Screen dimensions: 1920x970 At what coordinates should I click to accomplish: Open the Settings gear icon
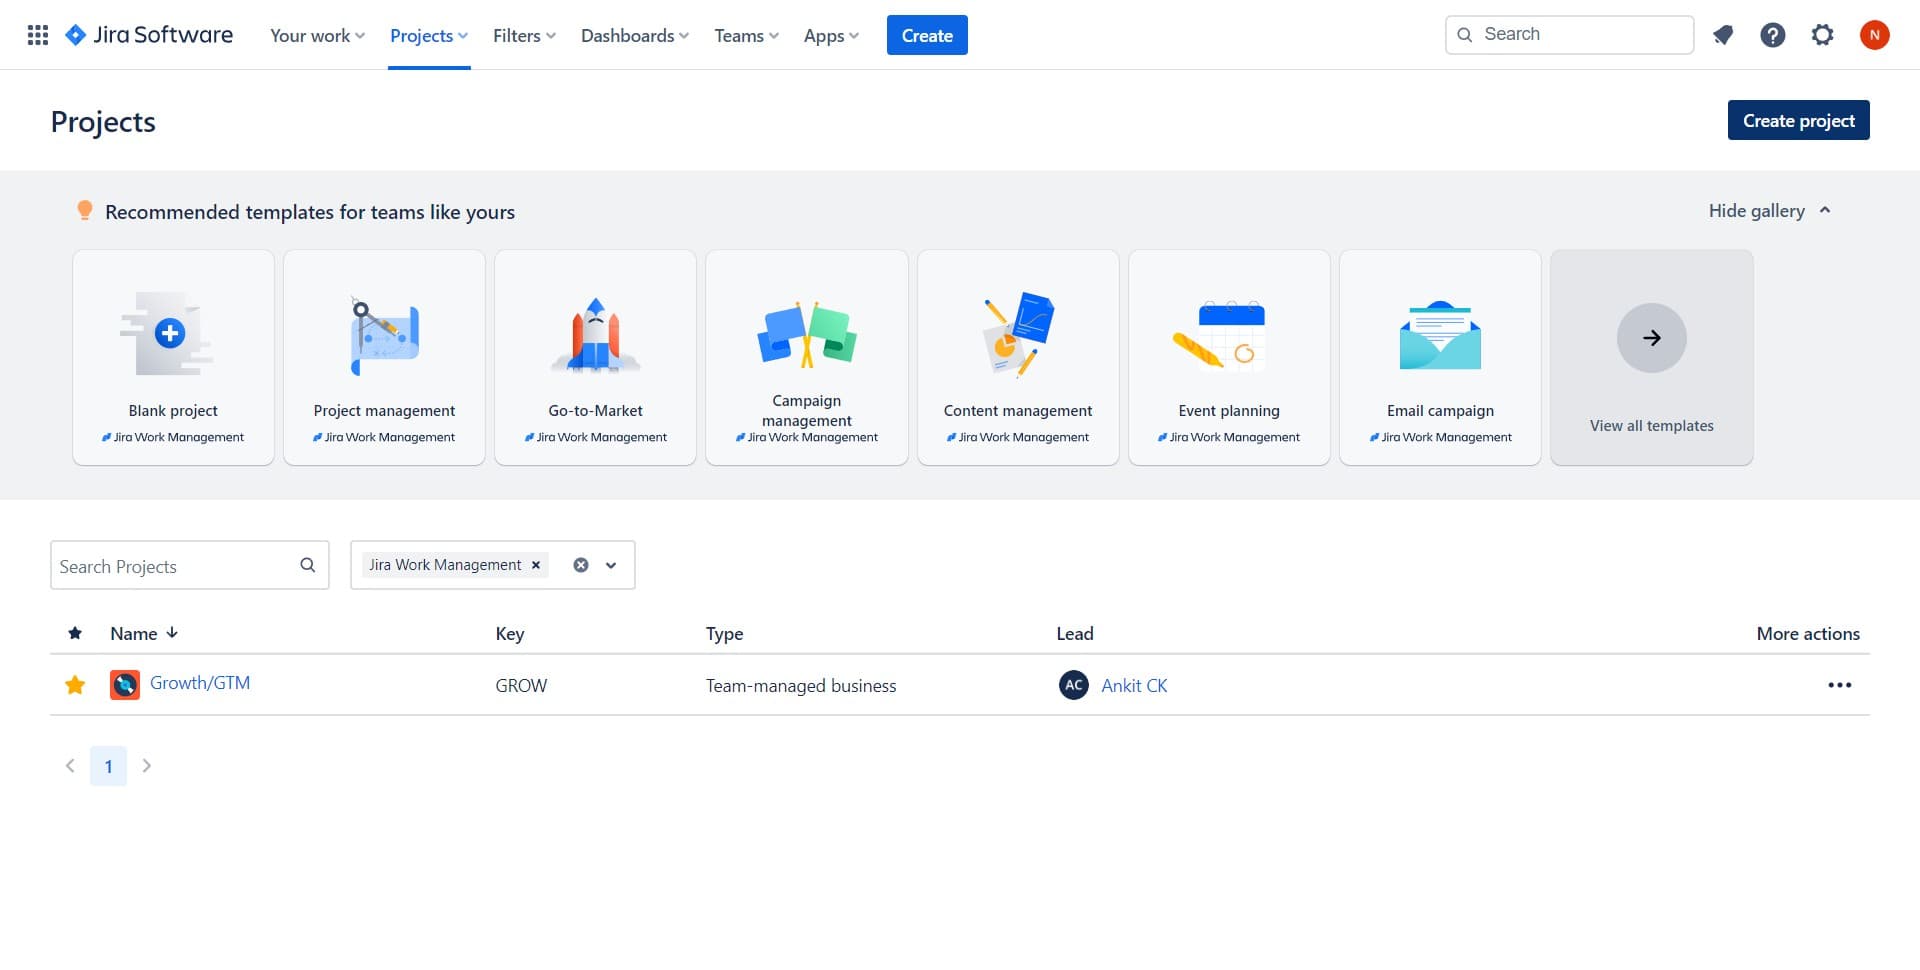1822,34
